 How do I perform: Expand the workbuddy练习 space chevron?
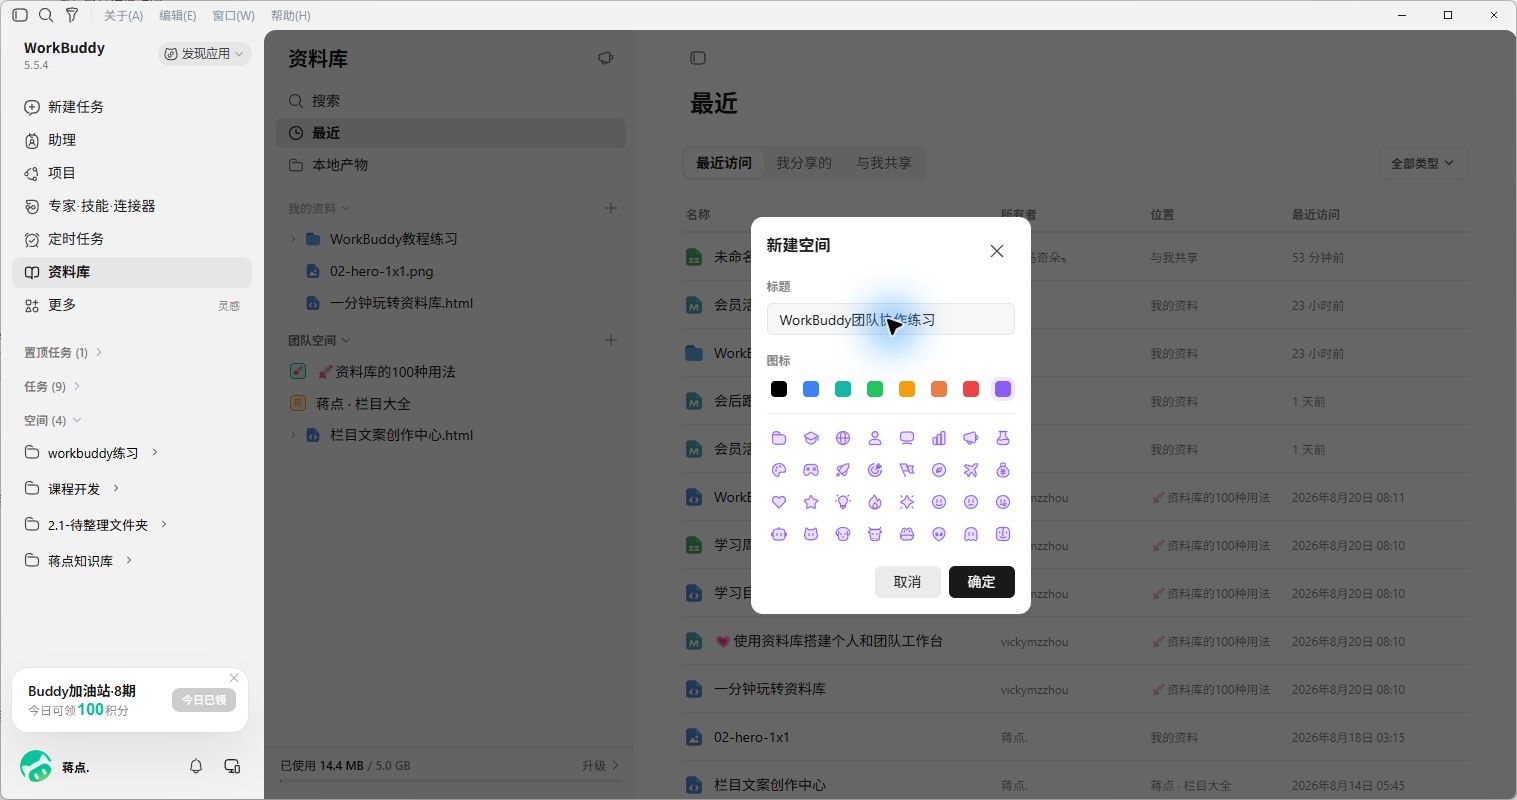[x=155, y=452]
